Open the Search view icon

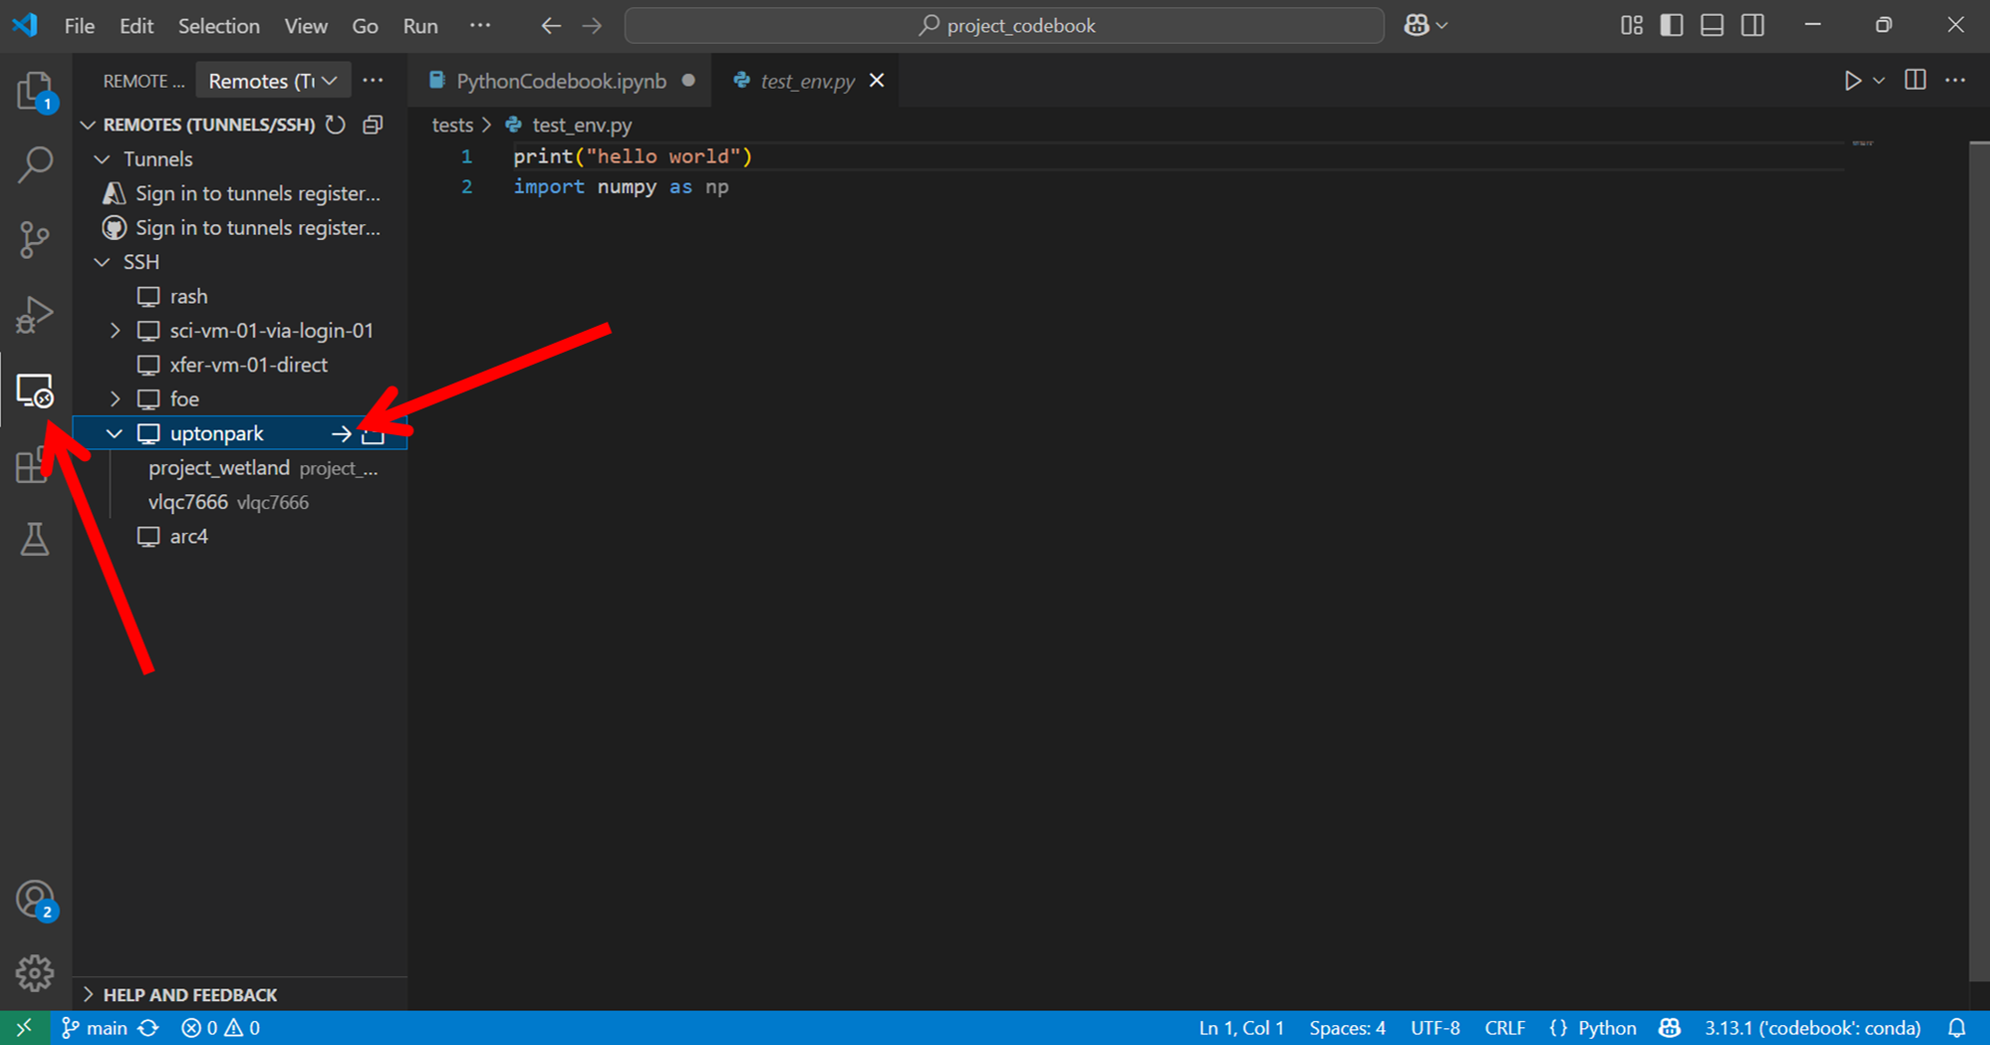point(35,165)
